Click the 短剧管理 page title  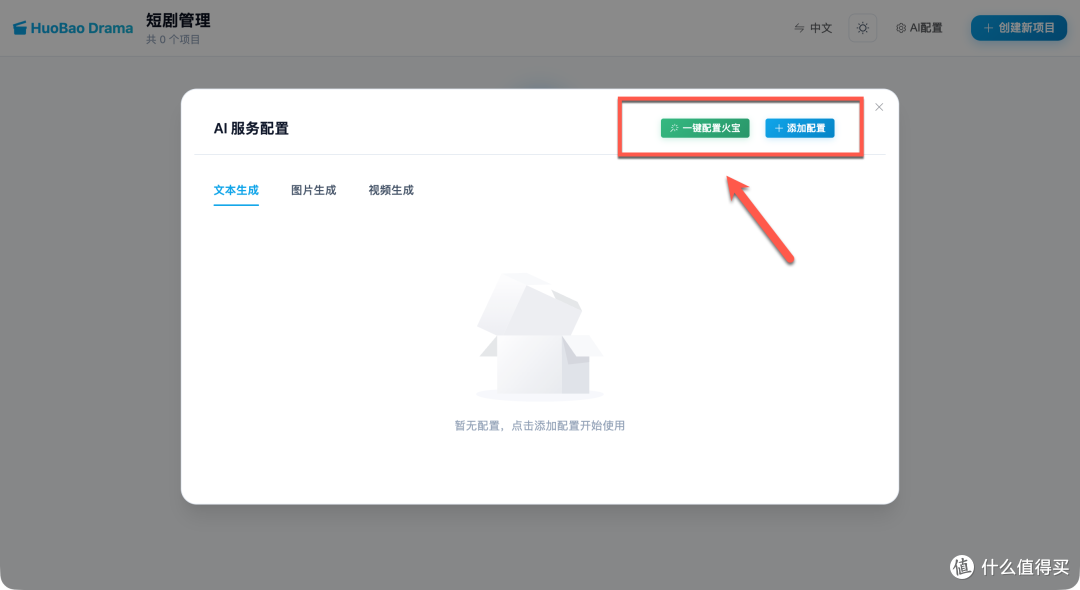tap(178, 21)
